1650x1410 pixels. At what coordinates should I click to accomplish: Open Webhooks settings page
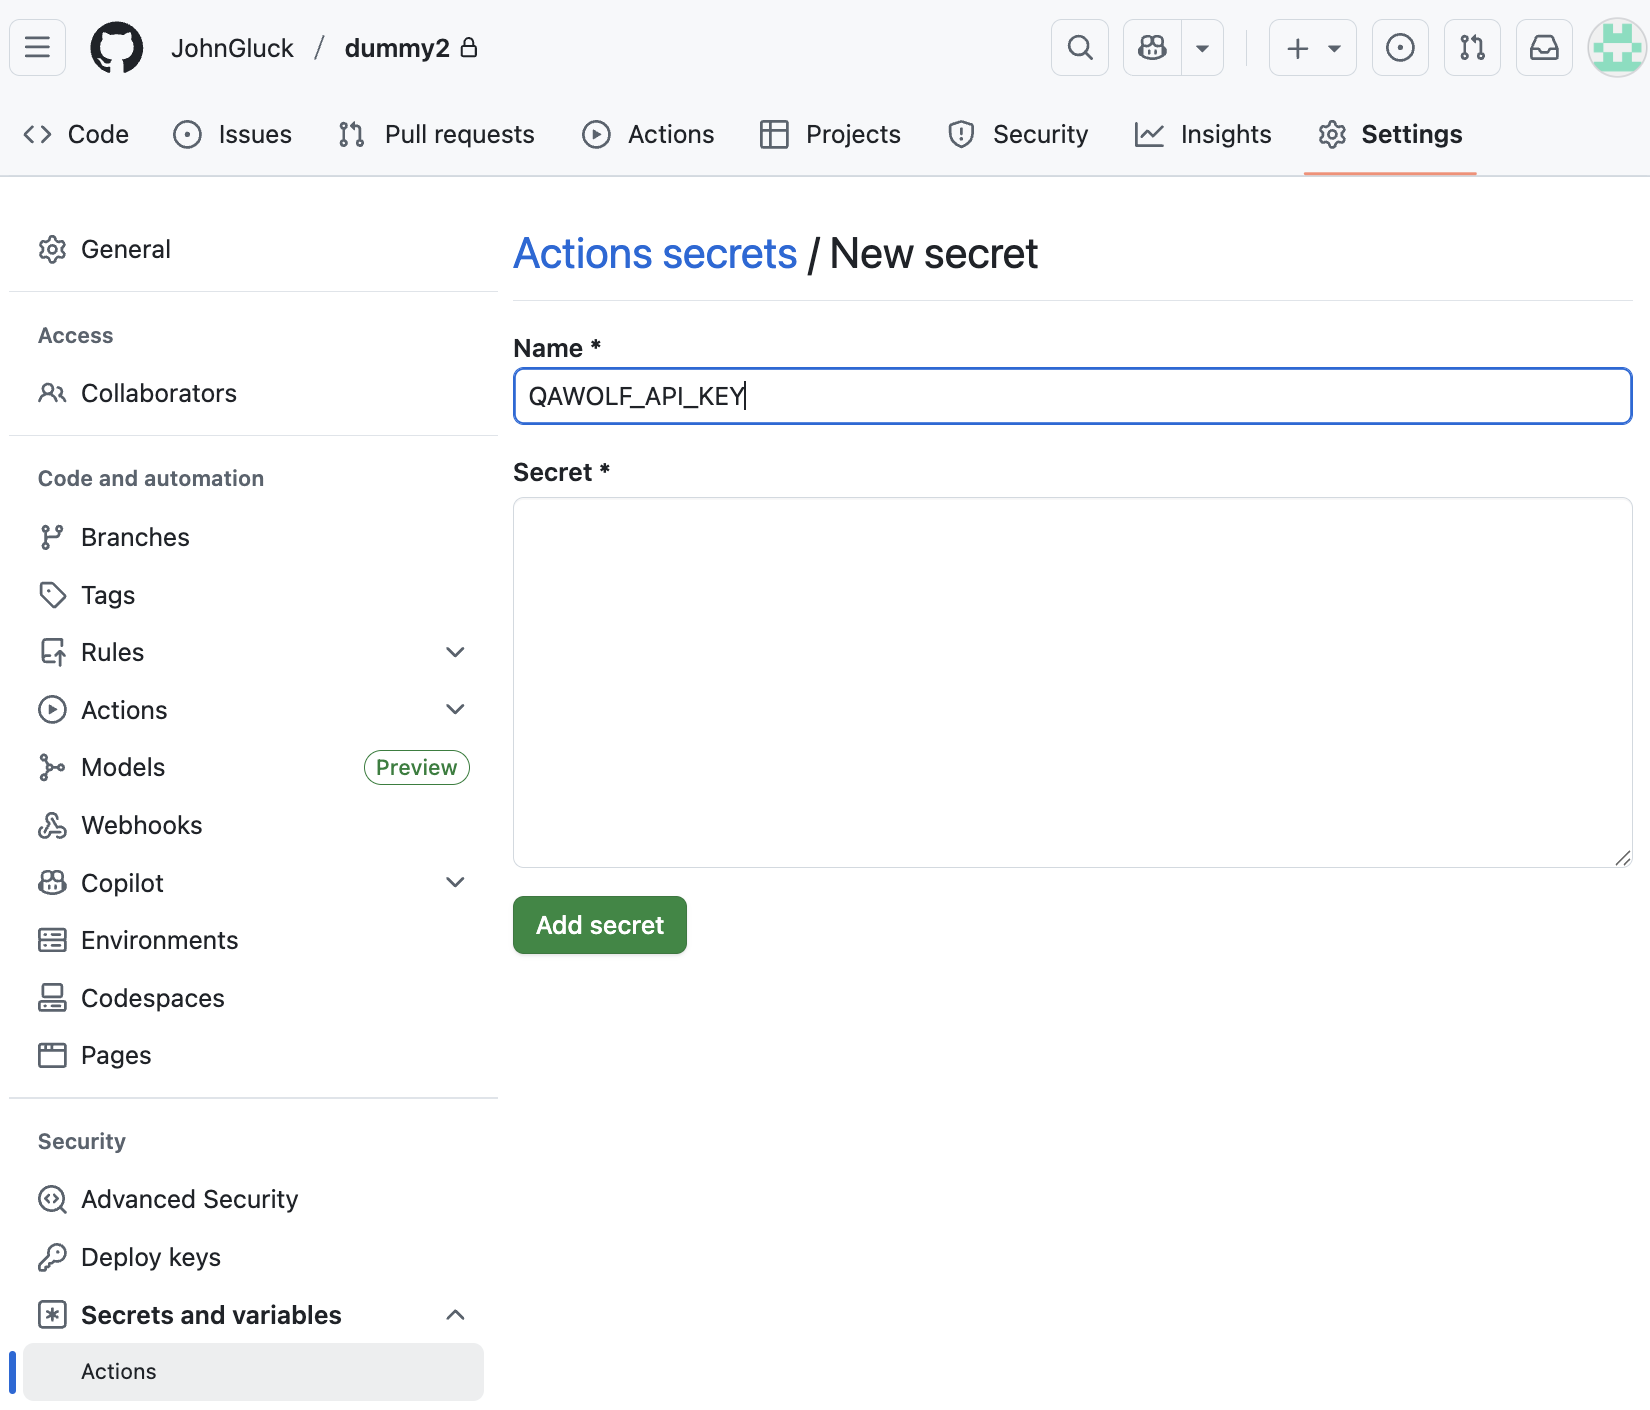(253, 825)
